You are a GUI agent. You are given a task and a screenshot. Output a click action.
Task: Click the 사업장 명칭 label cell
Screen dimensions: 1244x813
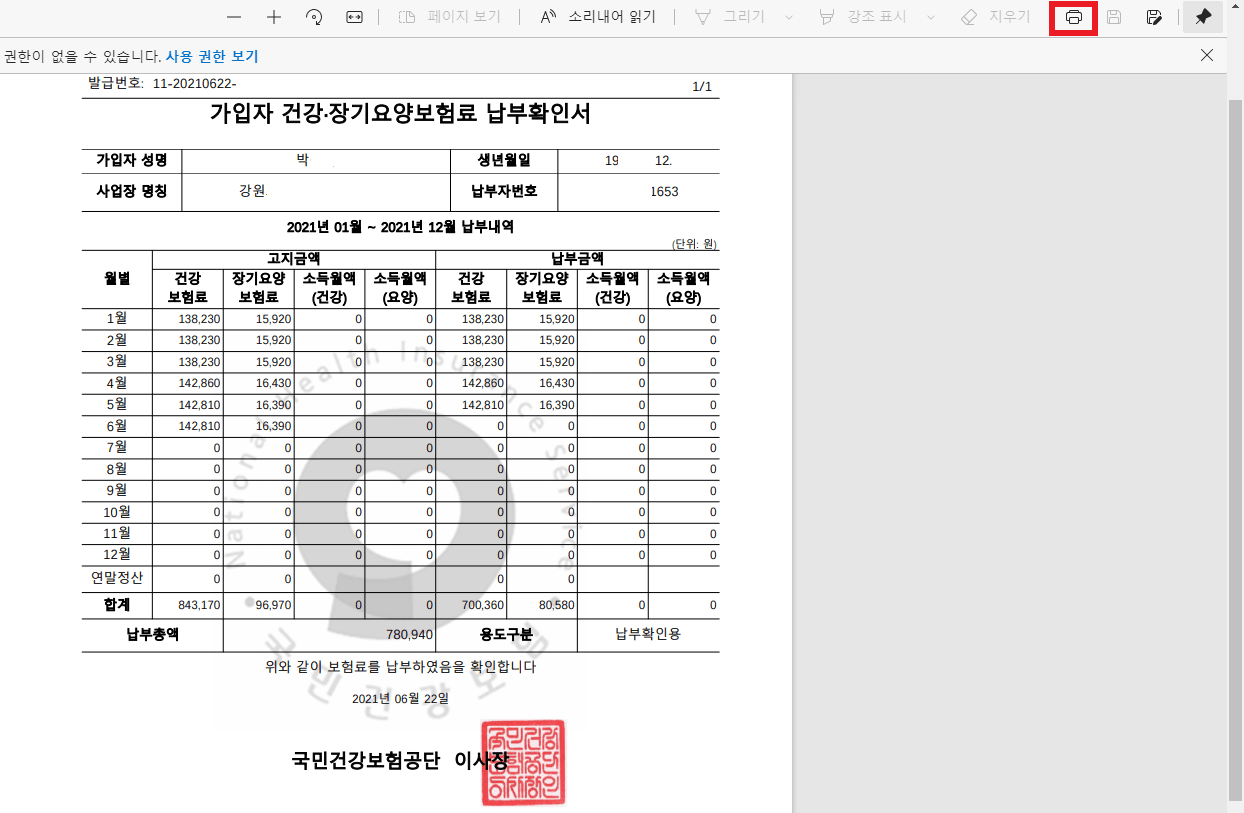(x=132, y=191)
